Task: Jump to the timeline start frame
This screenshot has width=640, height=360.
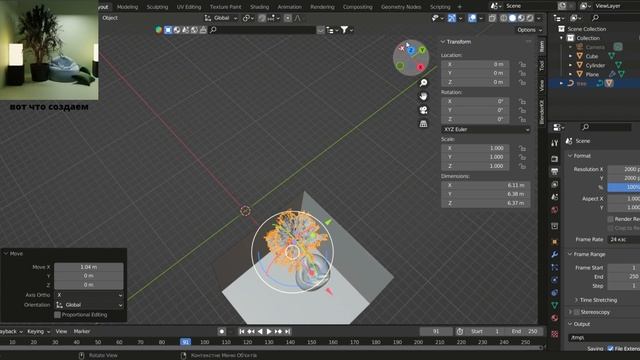Action: tap(242, 331)
